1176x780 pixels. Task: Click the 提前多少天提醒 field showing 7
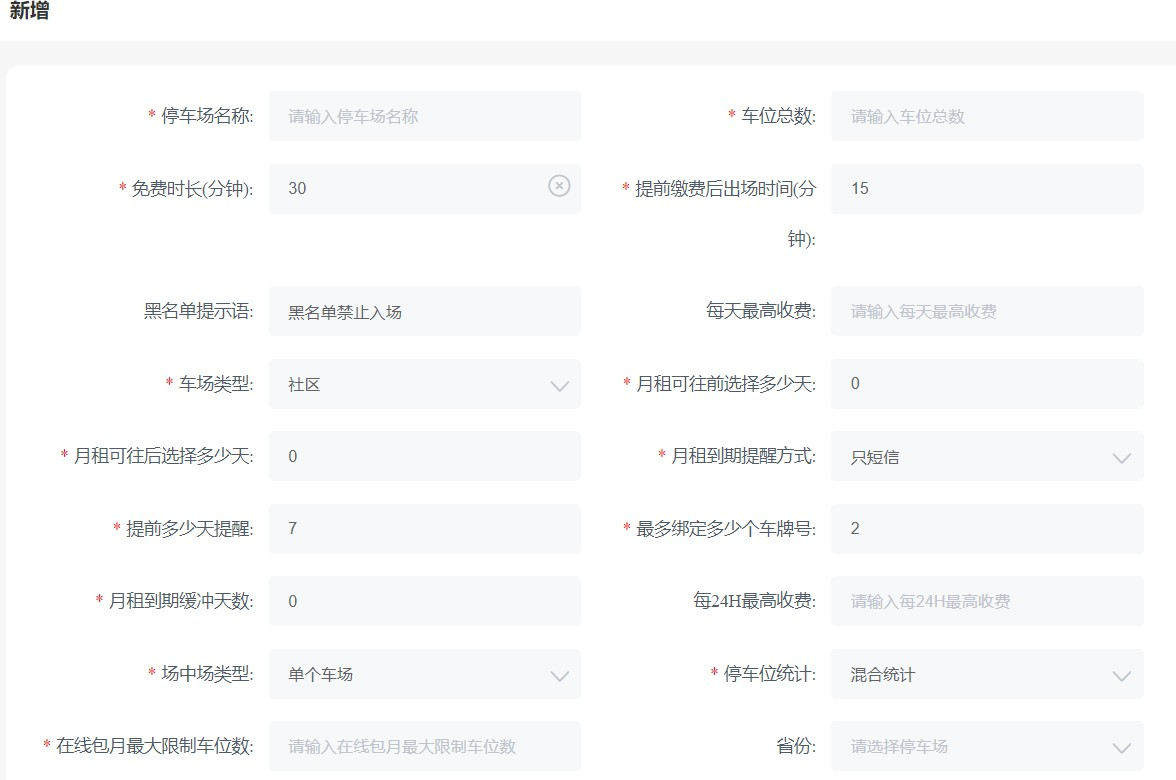point(424,529)
